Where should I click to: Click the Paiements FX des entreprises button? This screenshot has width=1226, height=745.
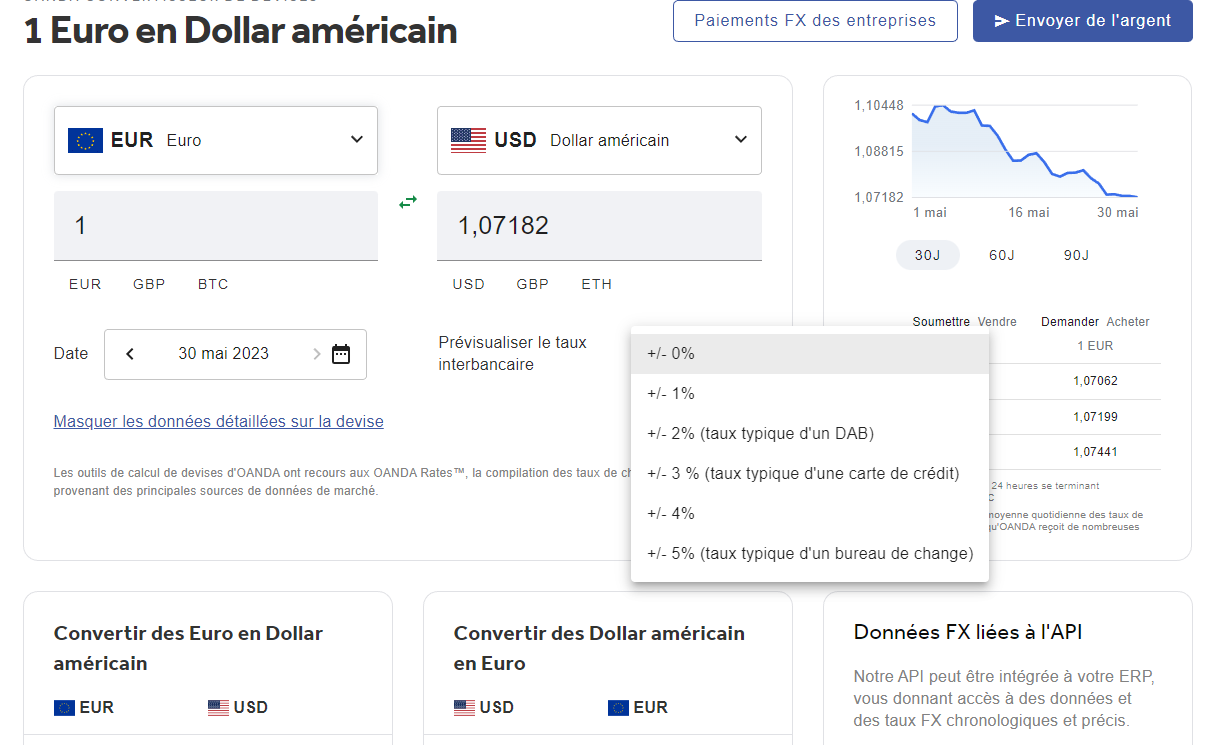tap(815, 20)
